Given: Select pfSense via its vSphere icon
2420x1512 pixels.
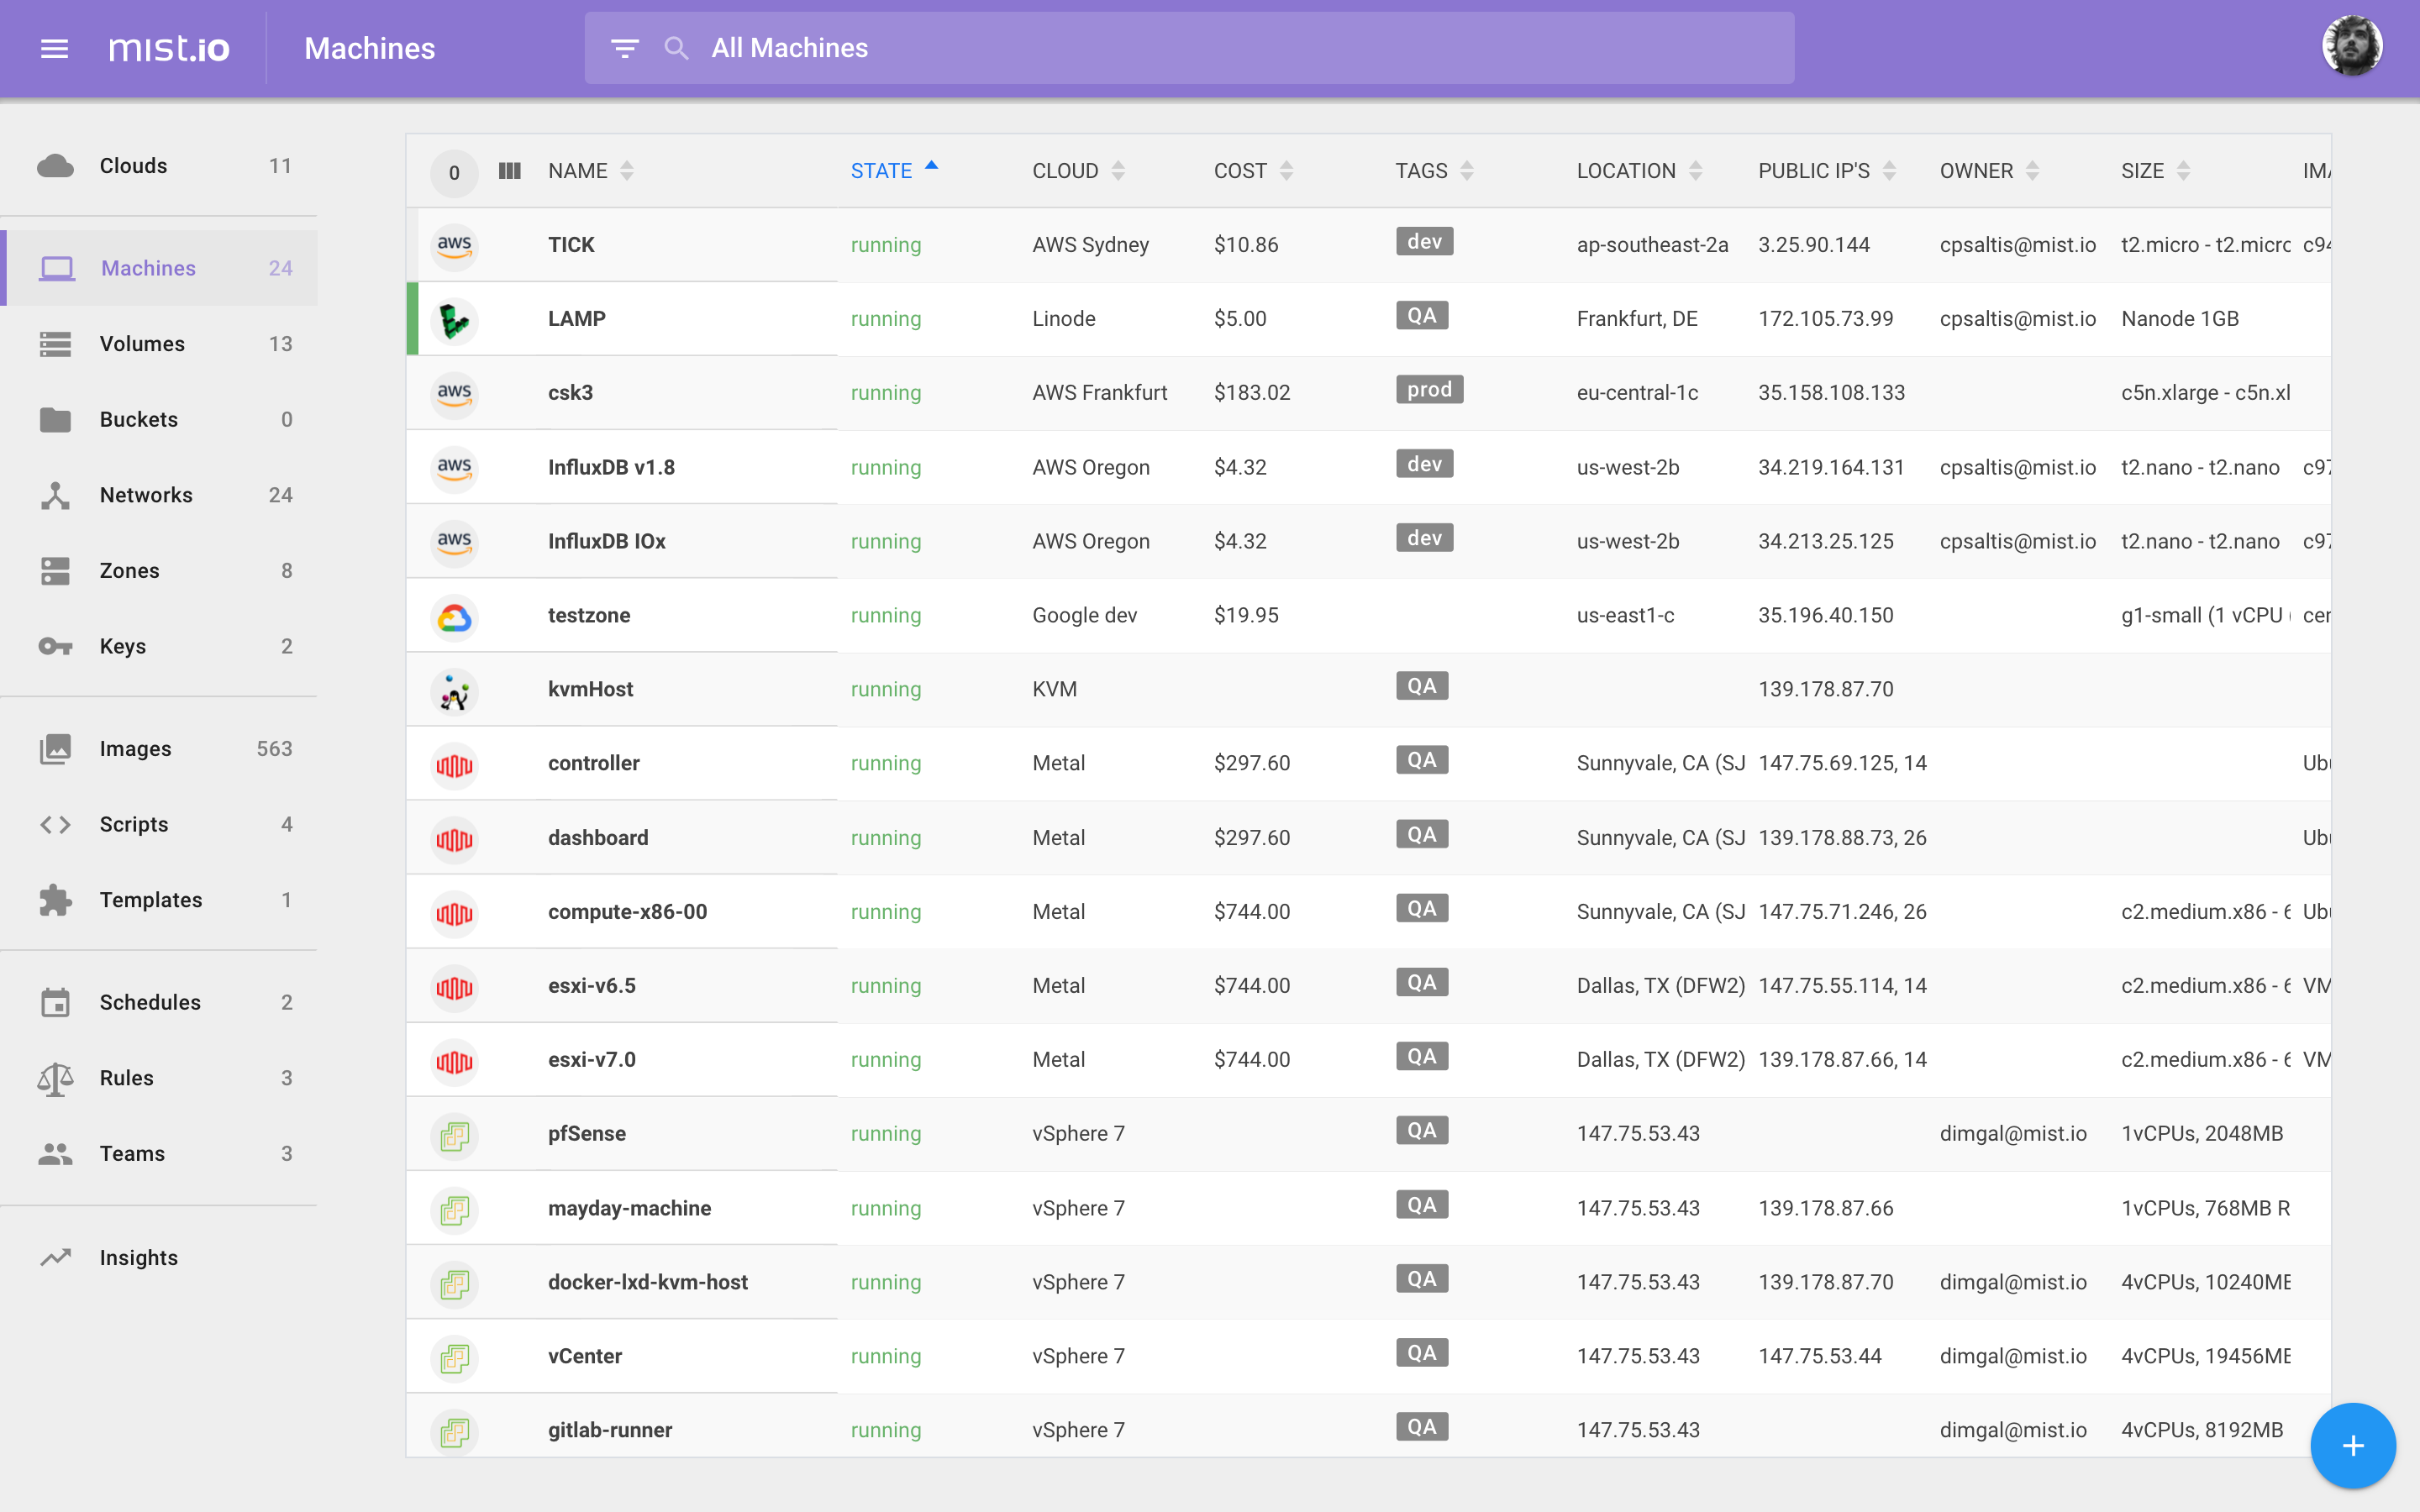Looking at the screenshot, I should point(454,1136).
